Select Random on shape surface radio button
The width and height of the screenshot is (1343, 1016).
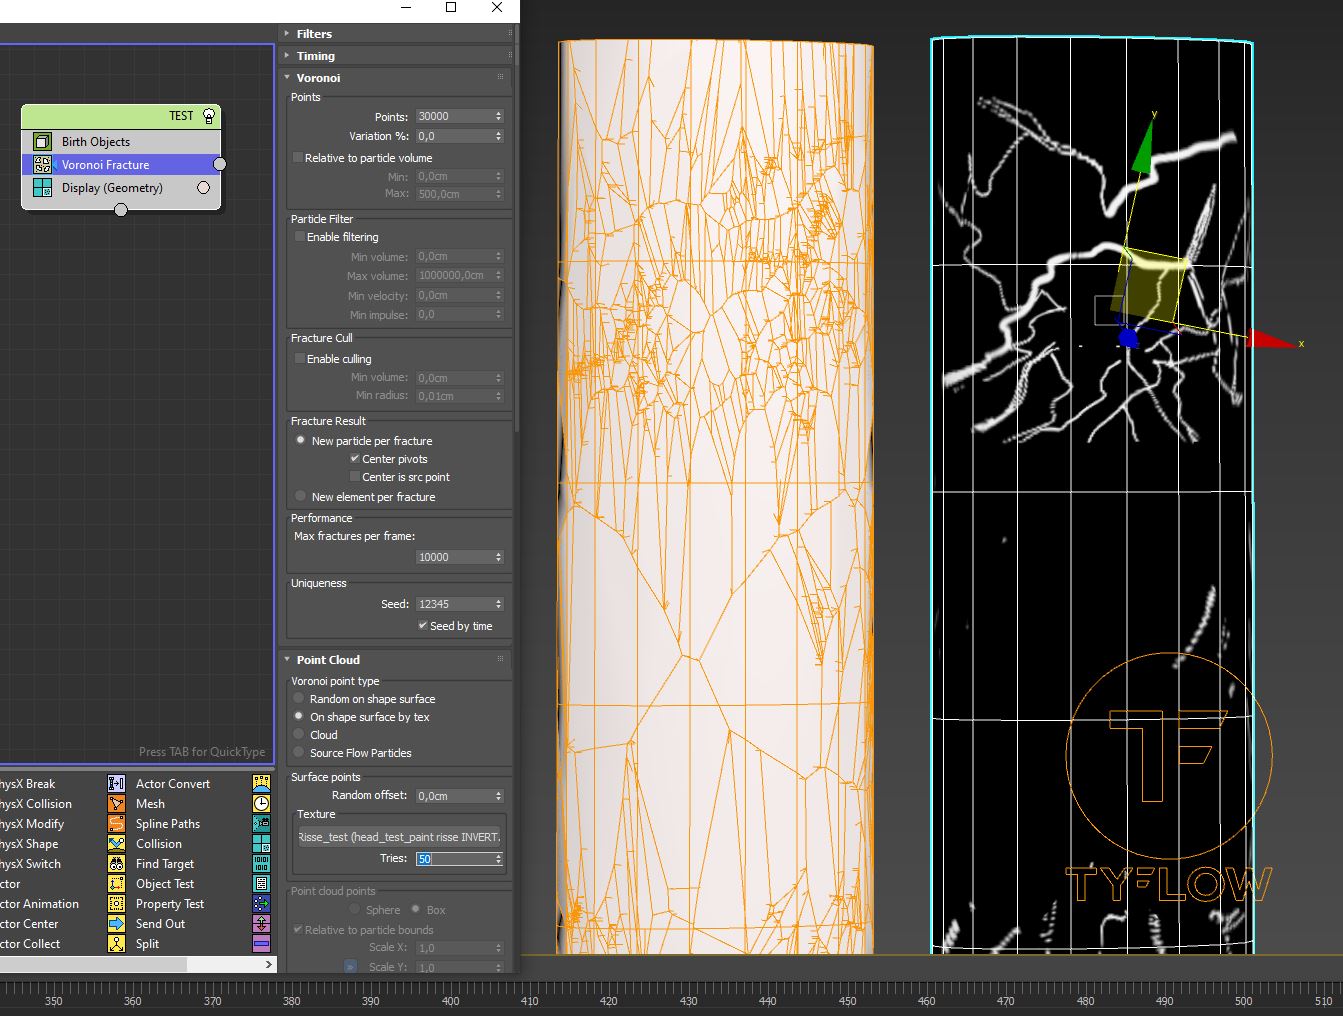click(x=299, y=699)
